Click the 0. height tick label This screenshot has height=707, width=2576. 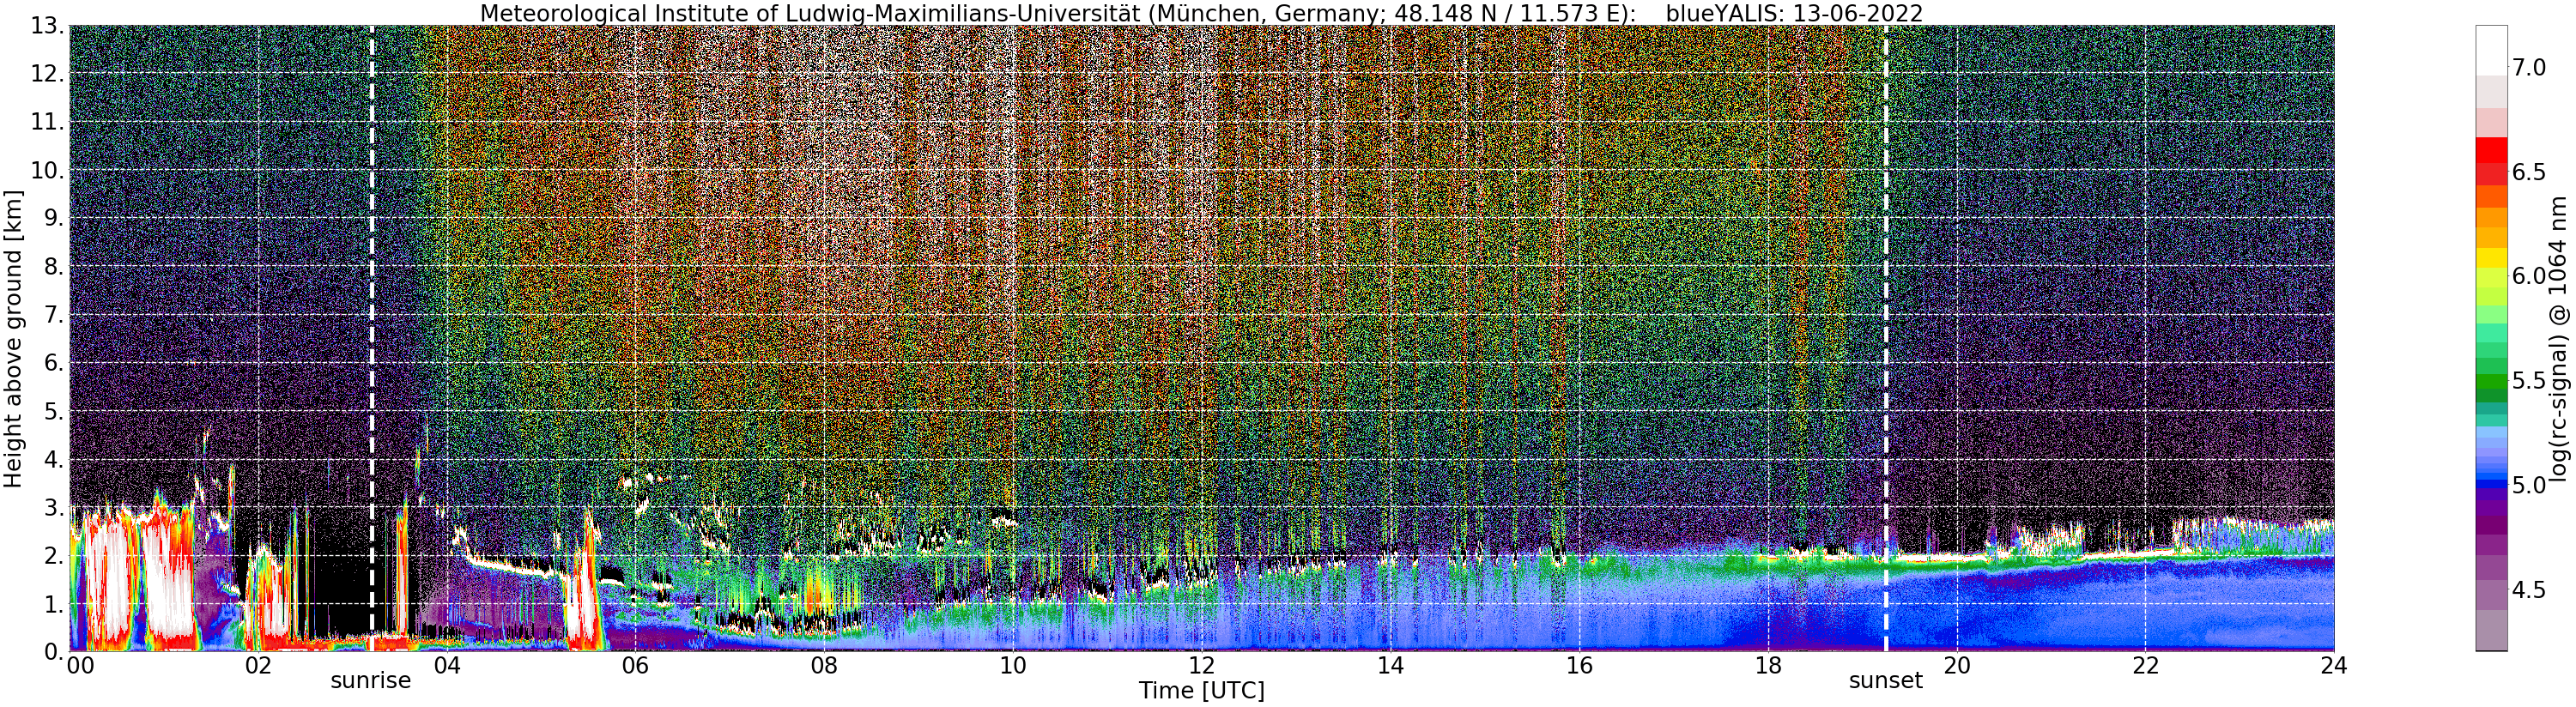click(55, 651)
